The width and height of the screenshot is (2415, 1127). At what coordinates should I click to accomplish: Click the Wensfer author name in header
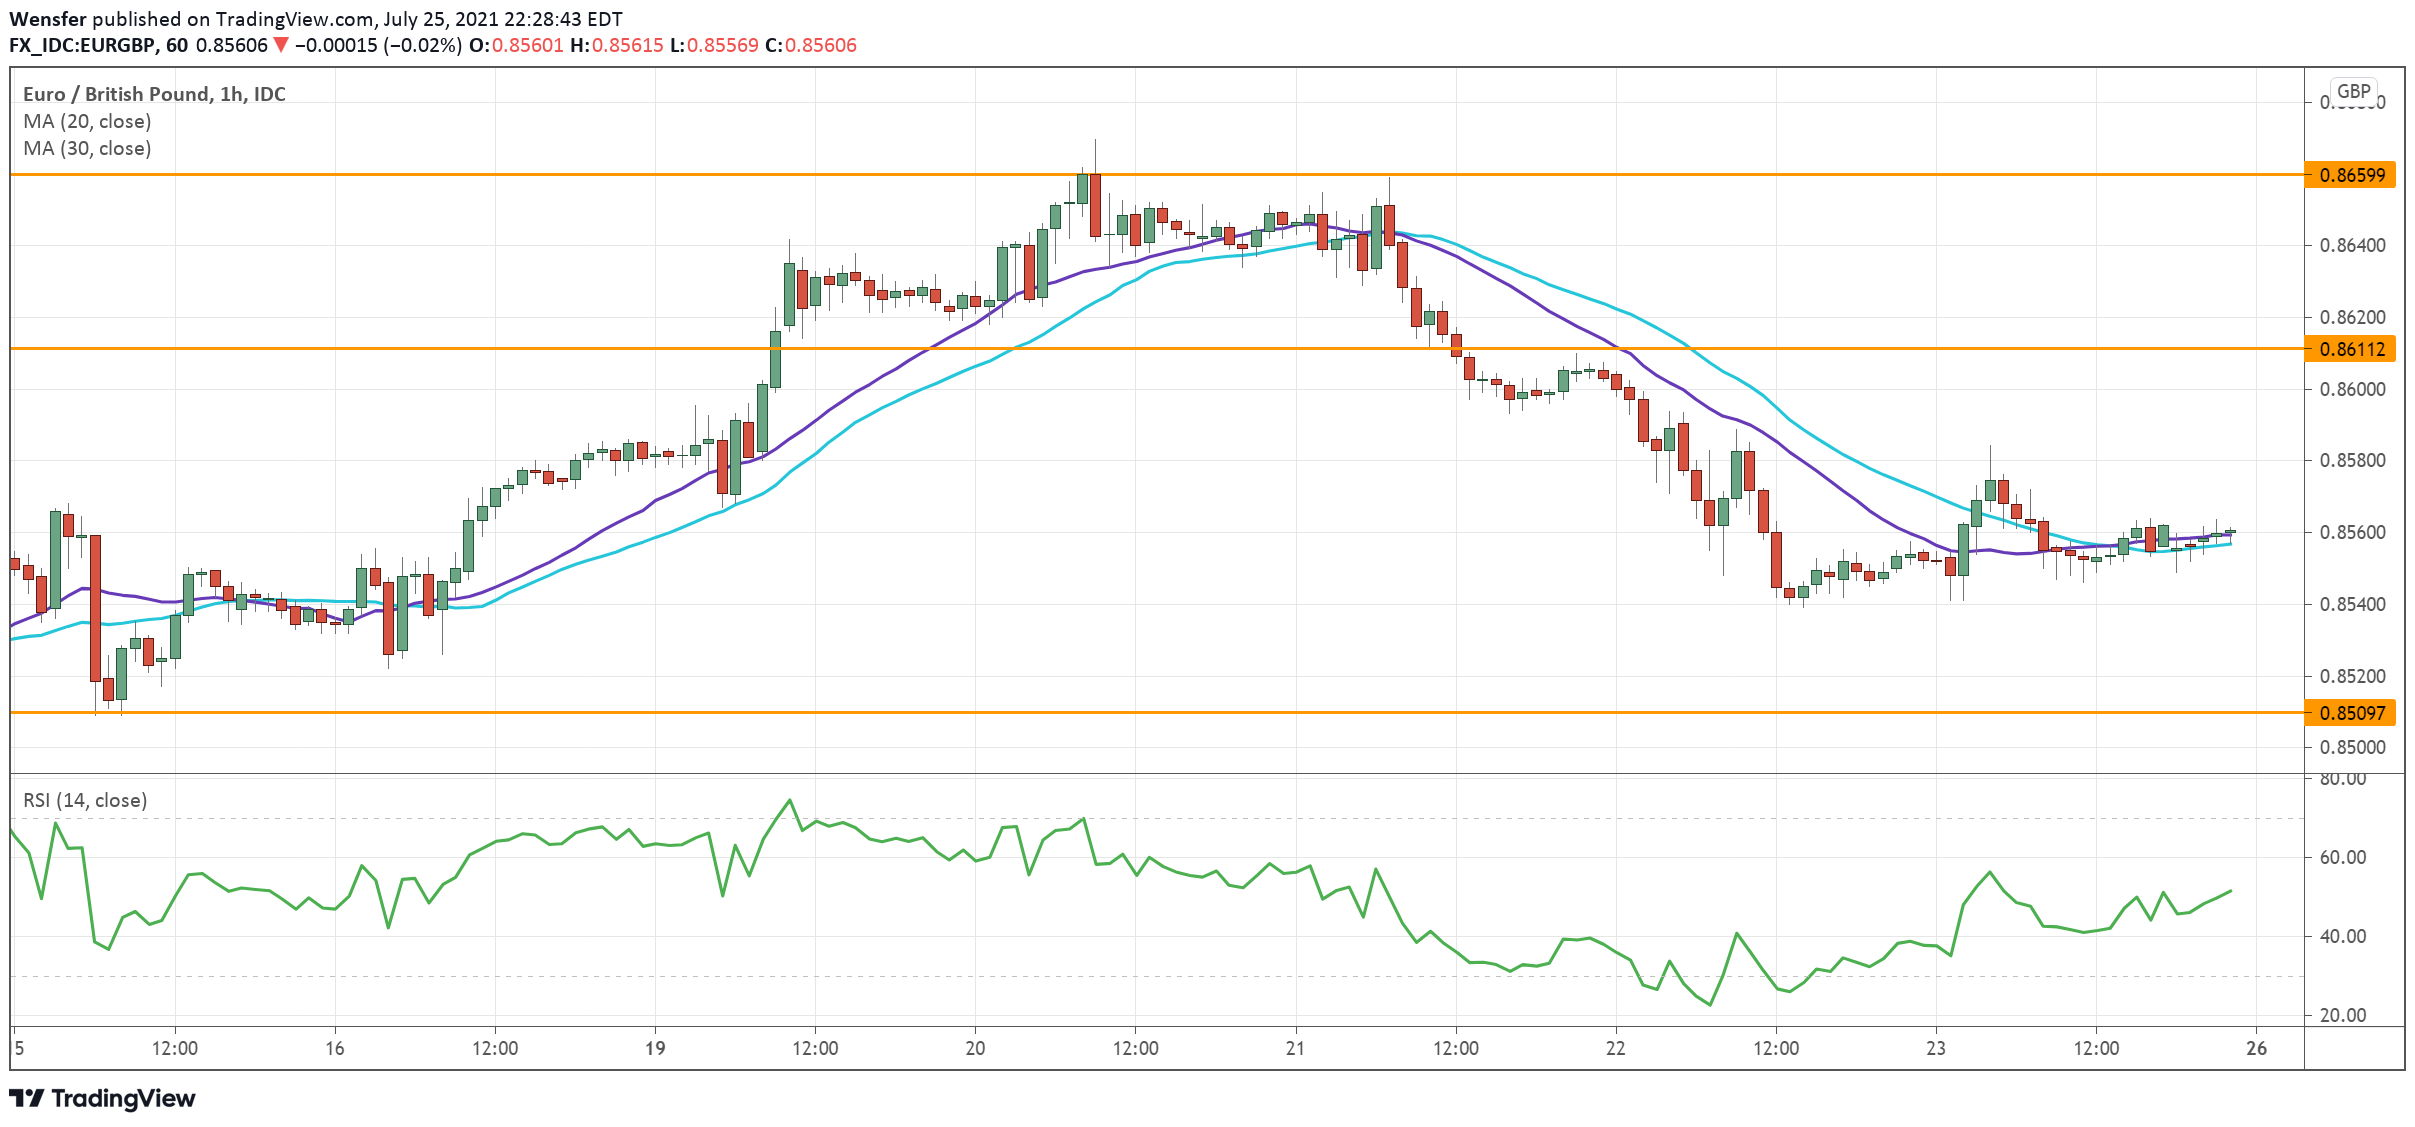point(47,19)
